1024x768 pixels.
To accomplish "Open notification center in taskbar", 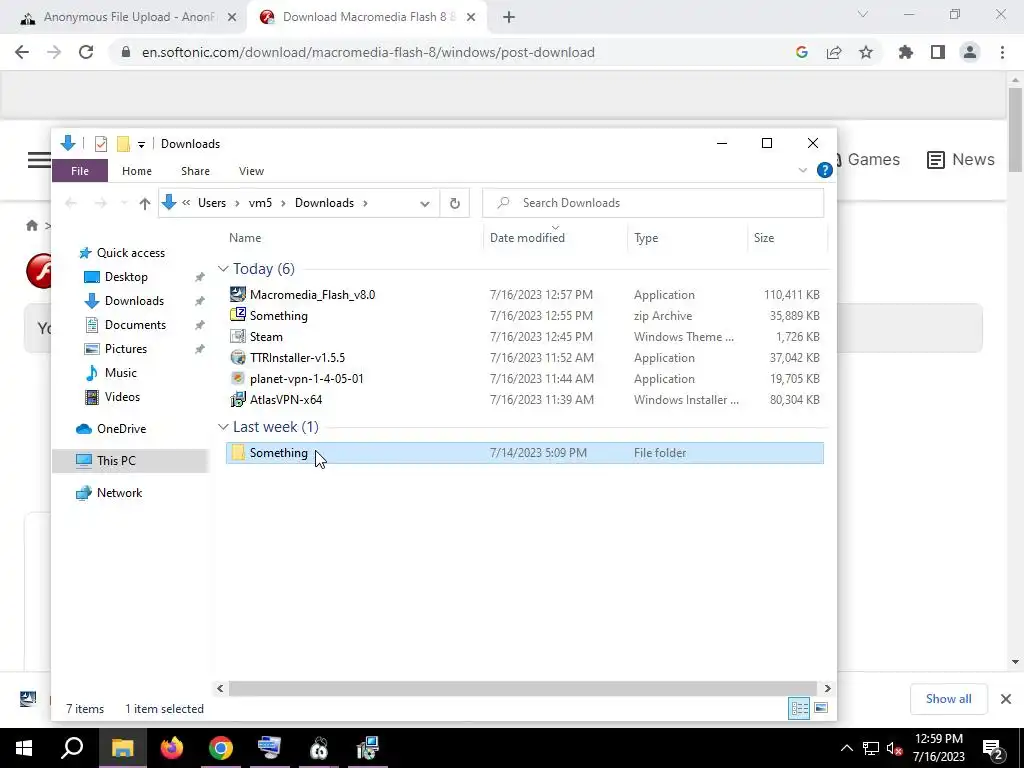I will click(992, 748).
